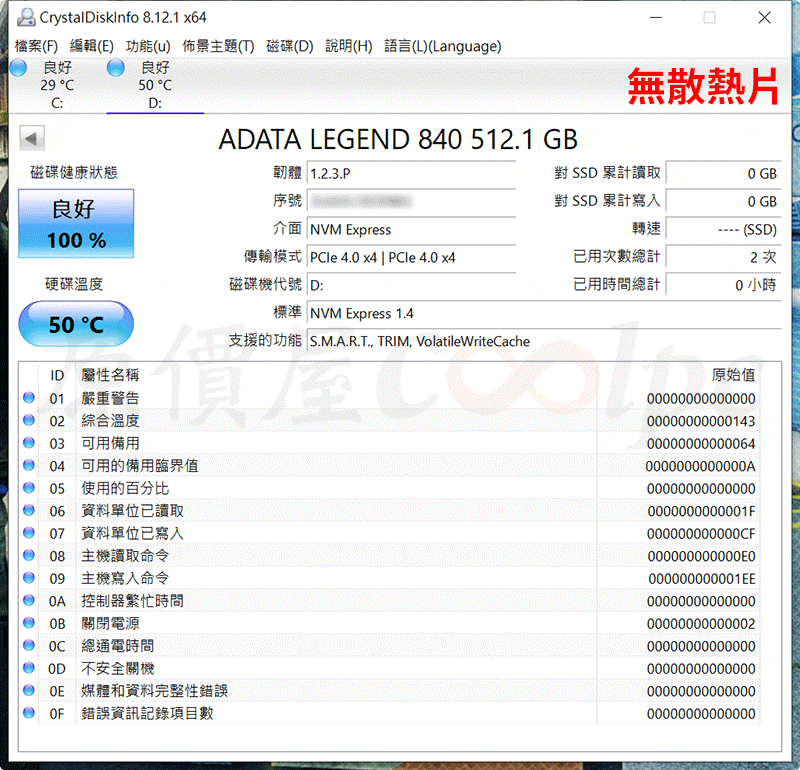The height and width of the screenshot is (770, 800).
Task: Click the transfer mode field PCIe 4.0 x4
Action: [x=411, y=257]
